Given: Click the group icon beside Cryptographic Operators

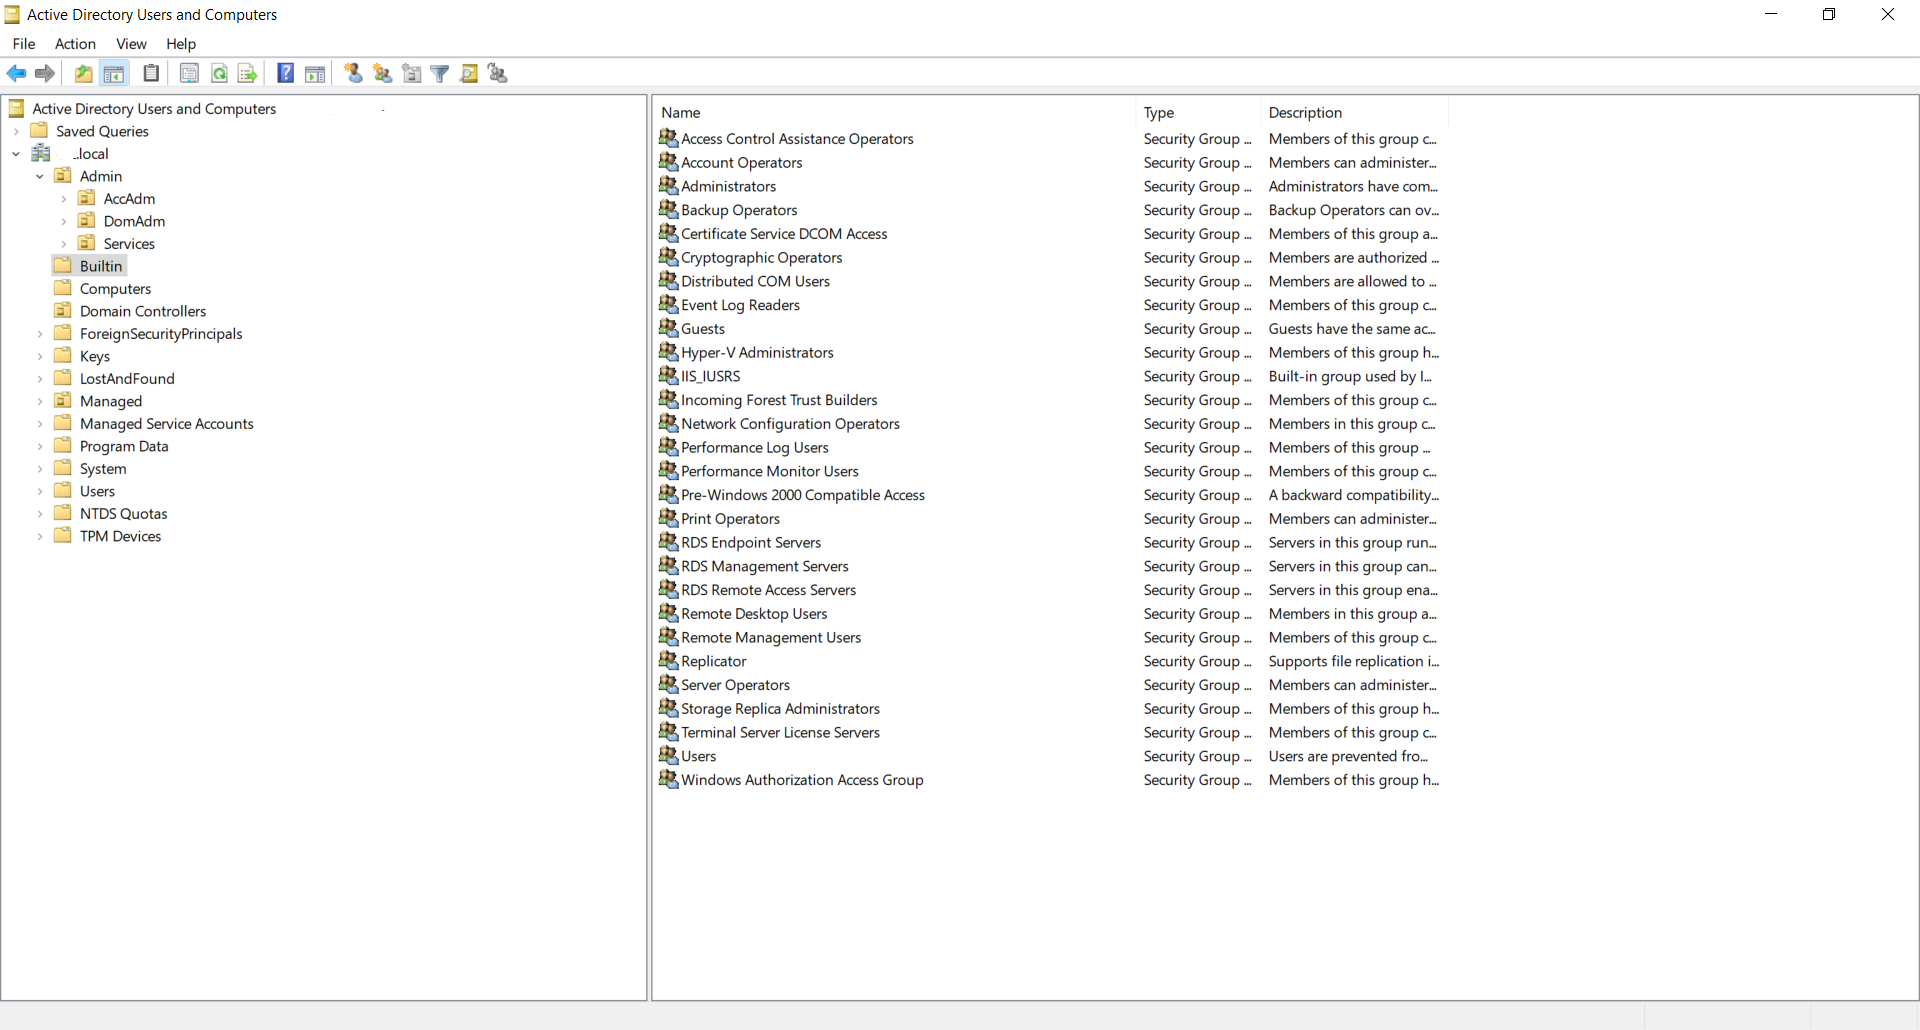Looking at the screenshot, I should [669, 257].
